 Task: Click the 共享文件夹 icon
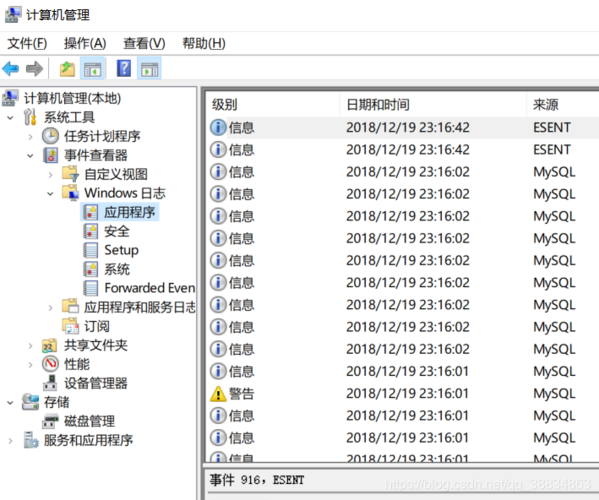[x=50, y=345]
